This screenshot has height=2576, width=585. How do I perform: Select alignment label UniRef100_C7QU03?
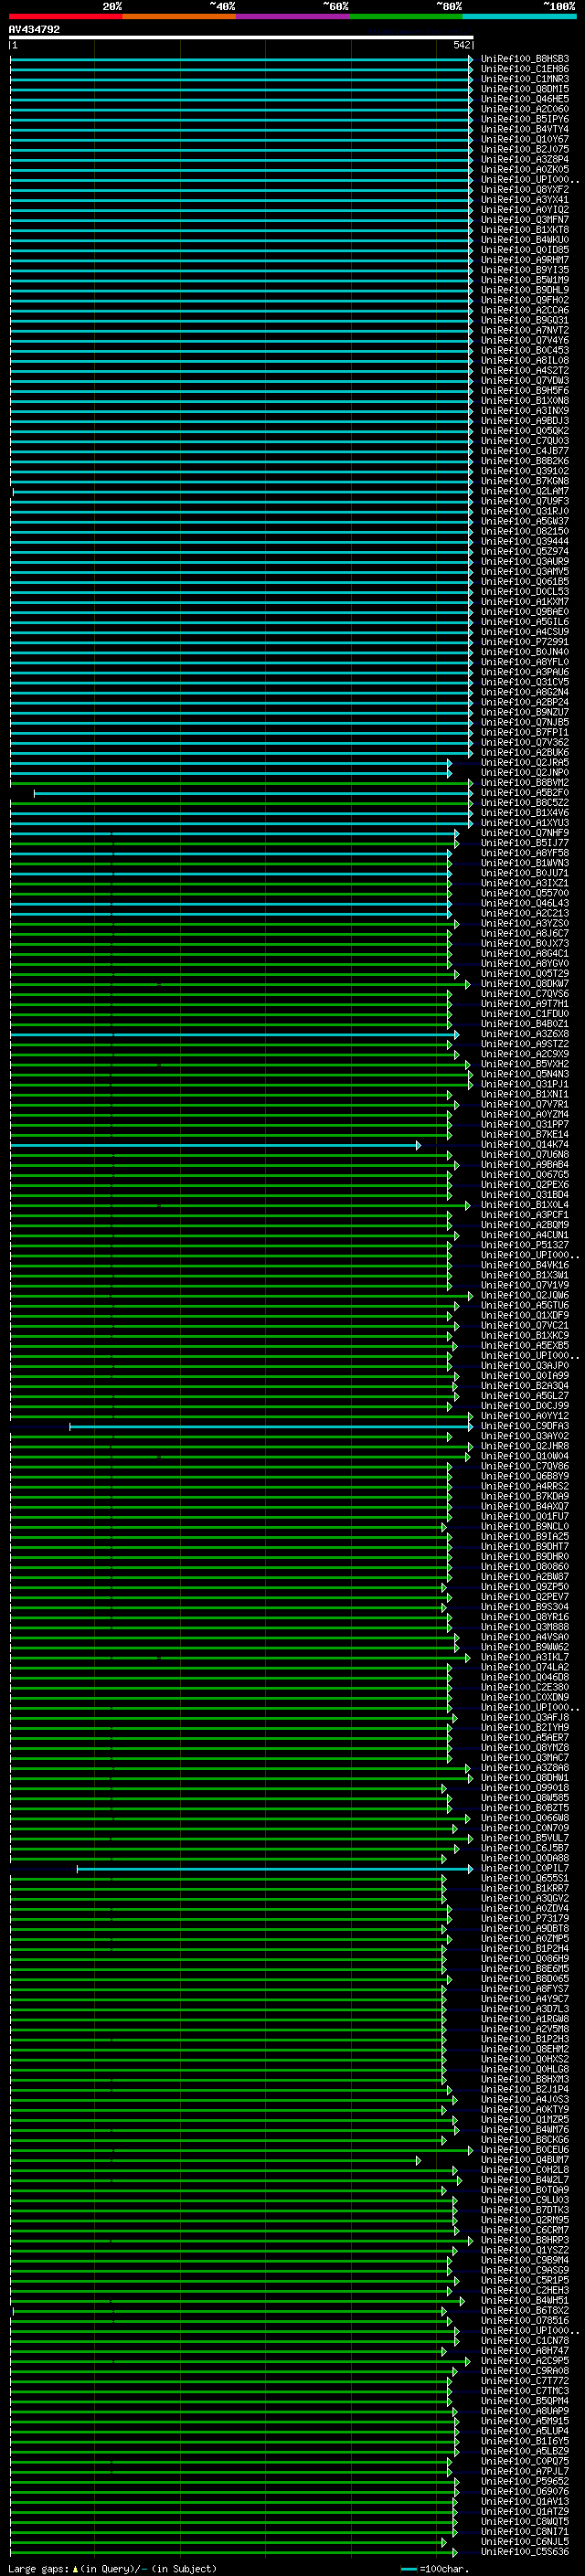[525, 441]
